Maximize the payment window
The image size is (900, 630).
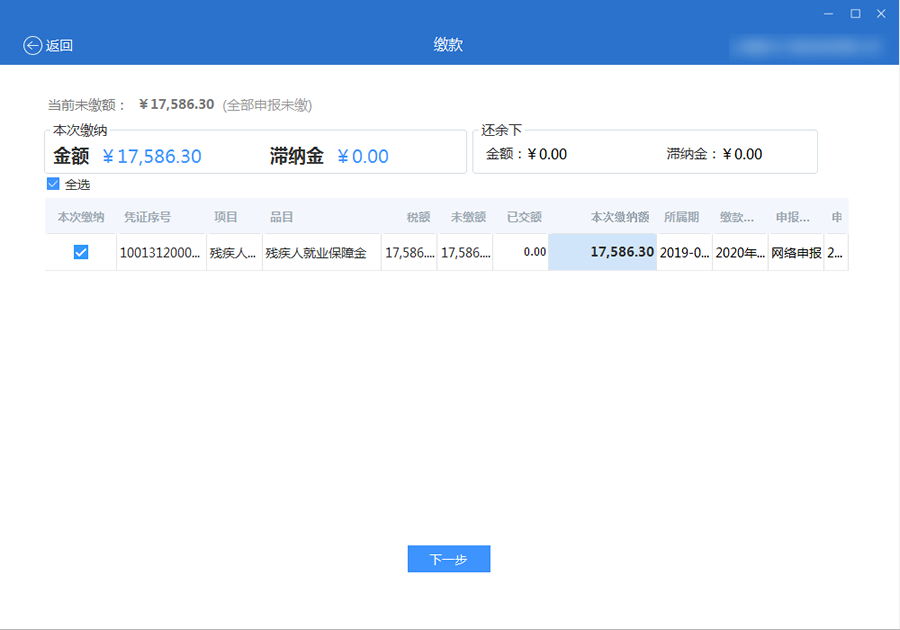(855, 13)
